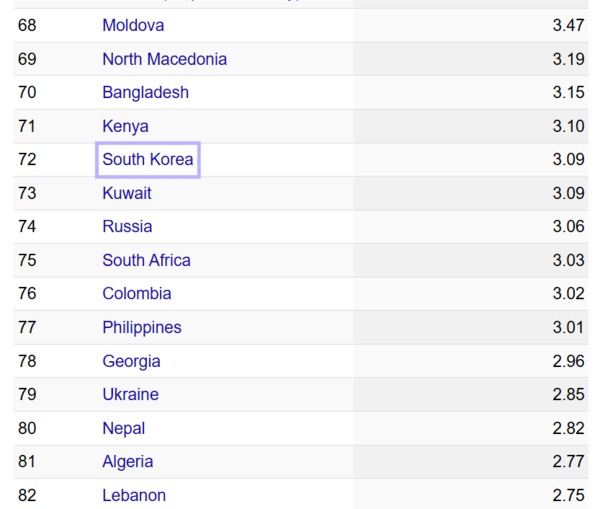Open the Kuwait country link
Viewport: 600px width, 509px height.
(127, 193)
